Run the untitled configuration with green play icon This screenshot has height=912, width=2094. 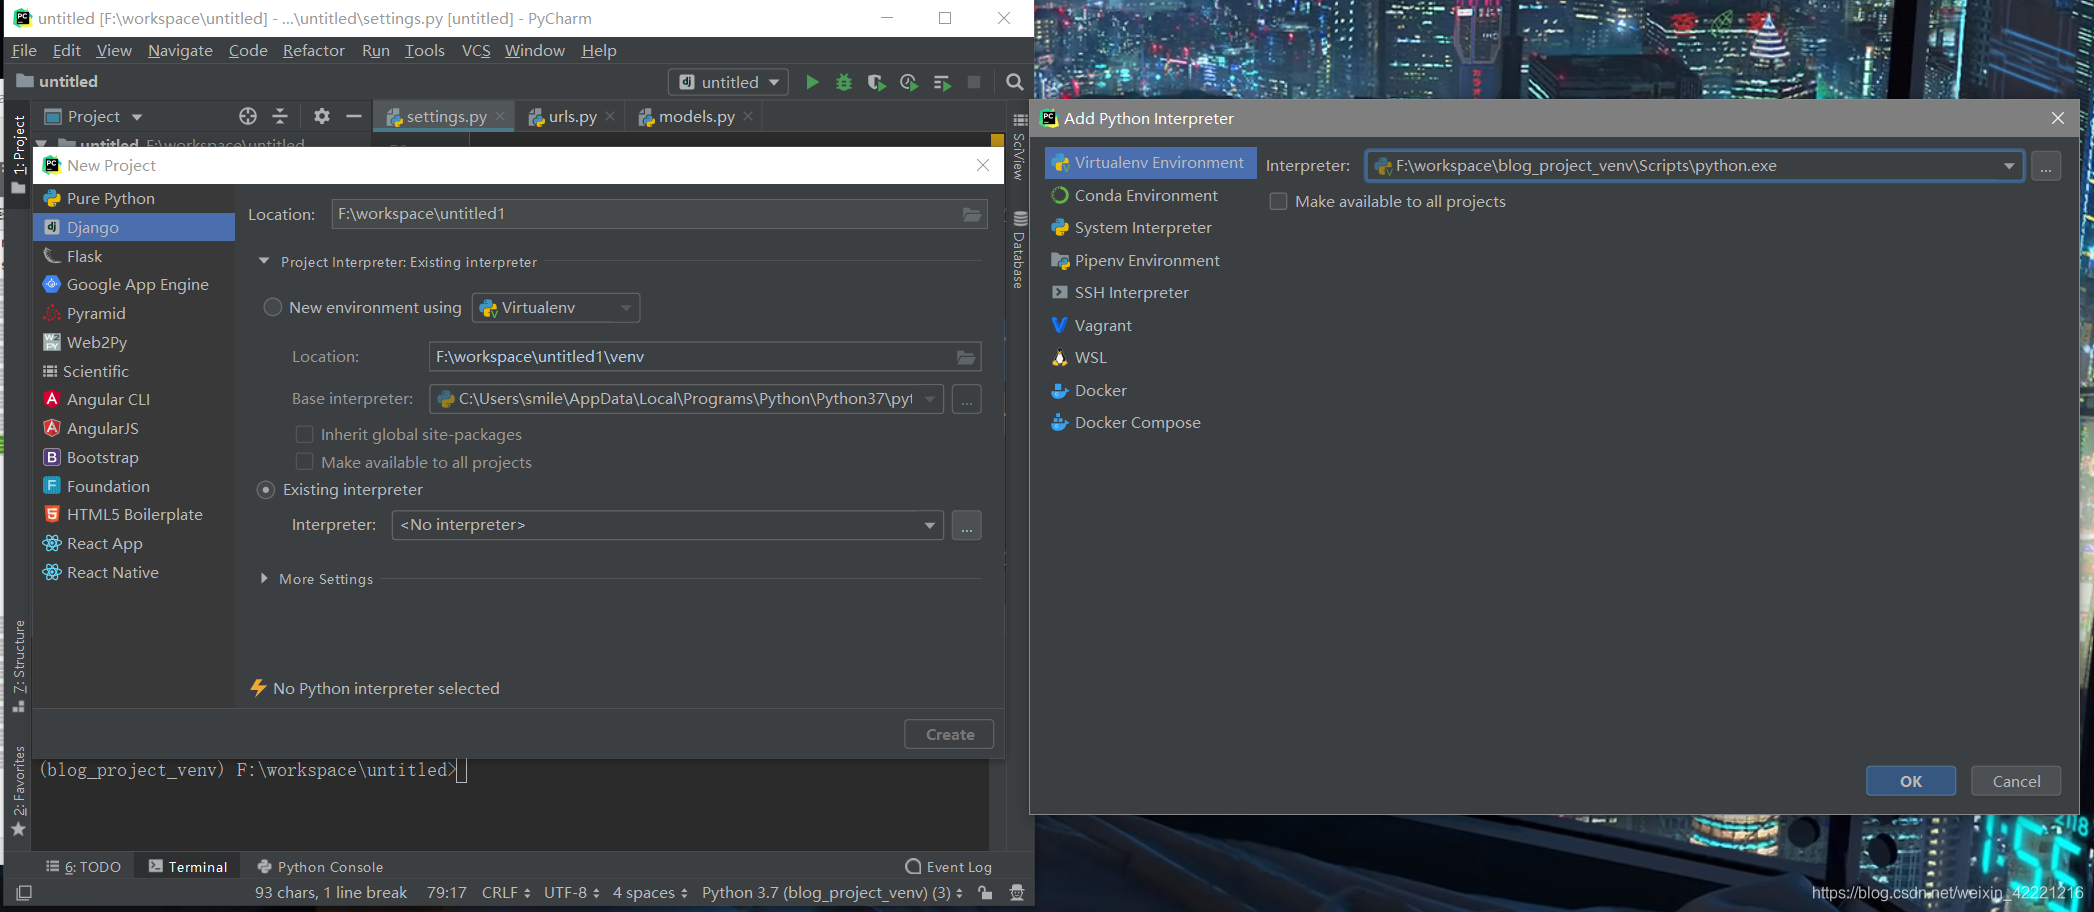(812, 82)
